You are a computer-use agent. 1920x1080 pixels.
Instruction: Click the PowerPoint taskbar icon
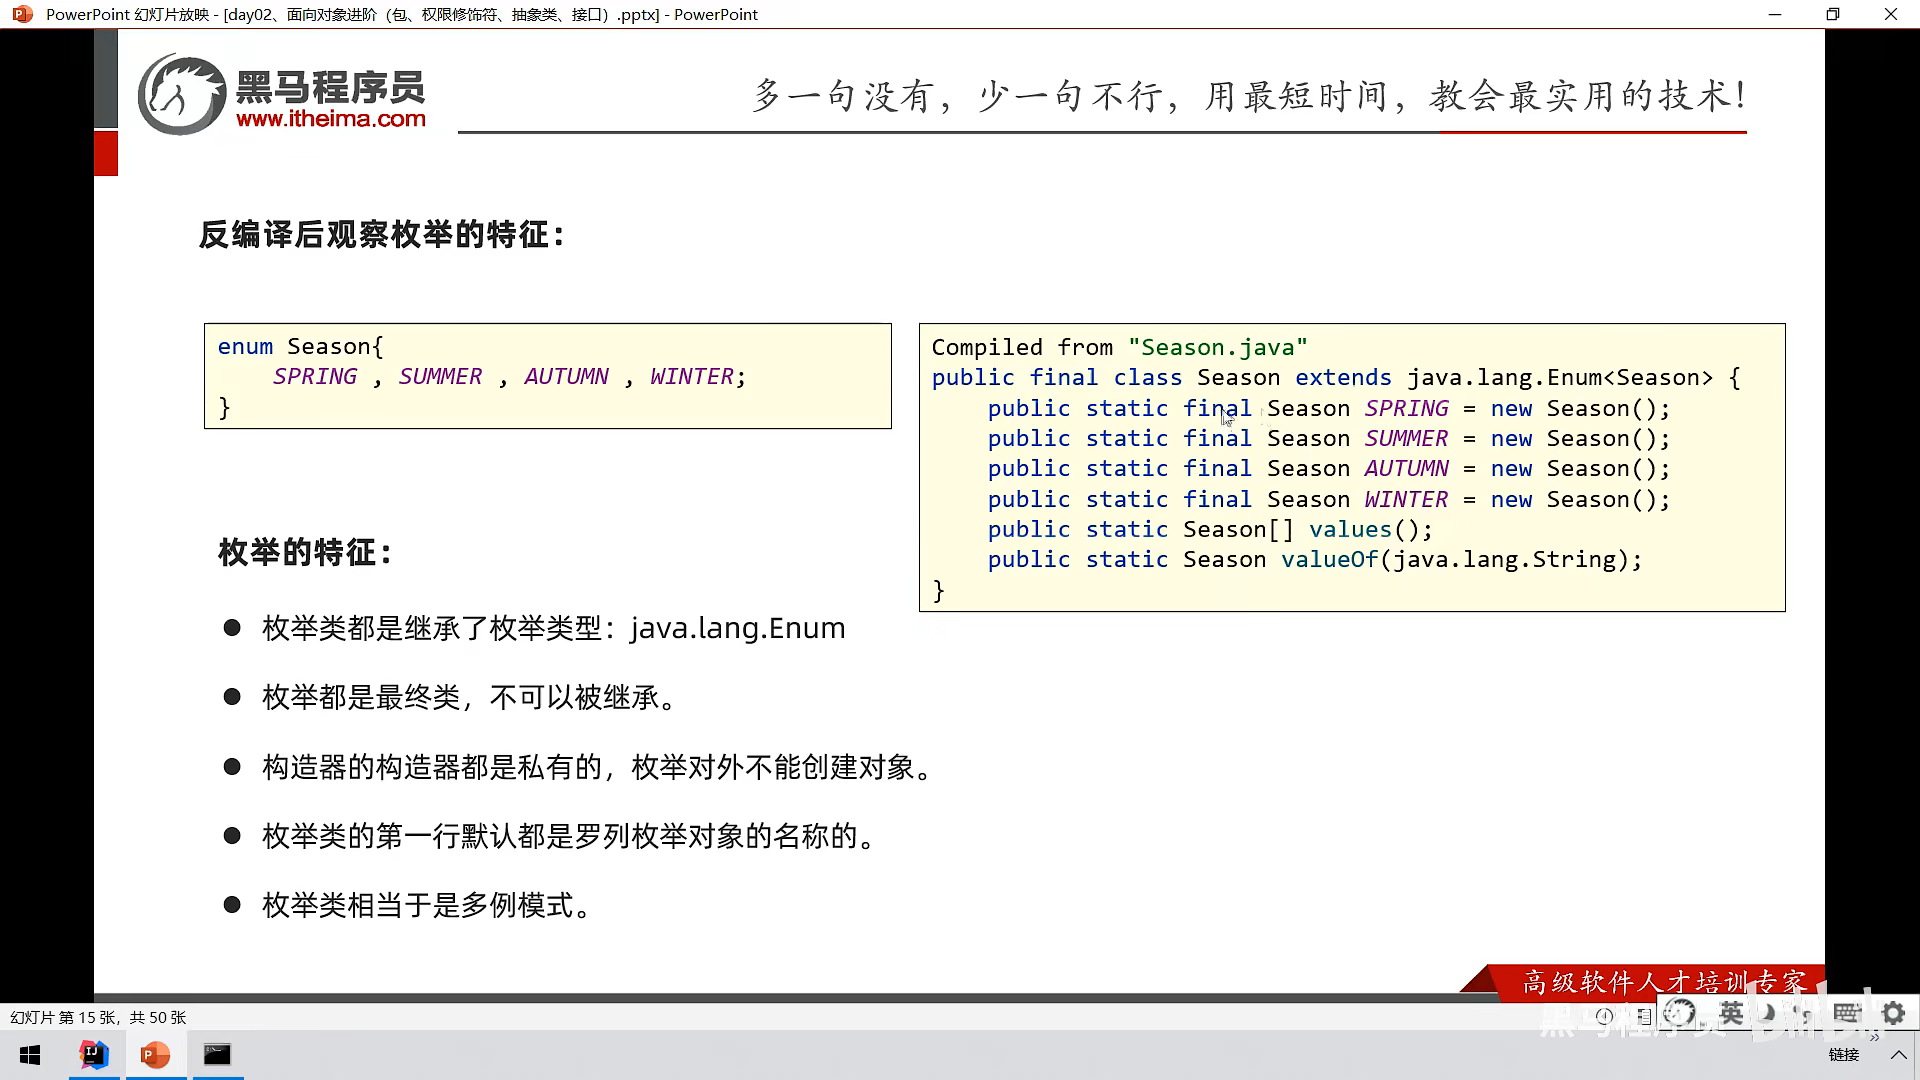[155, 1055]
